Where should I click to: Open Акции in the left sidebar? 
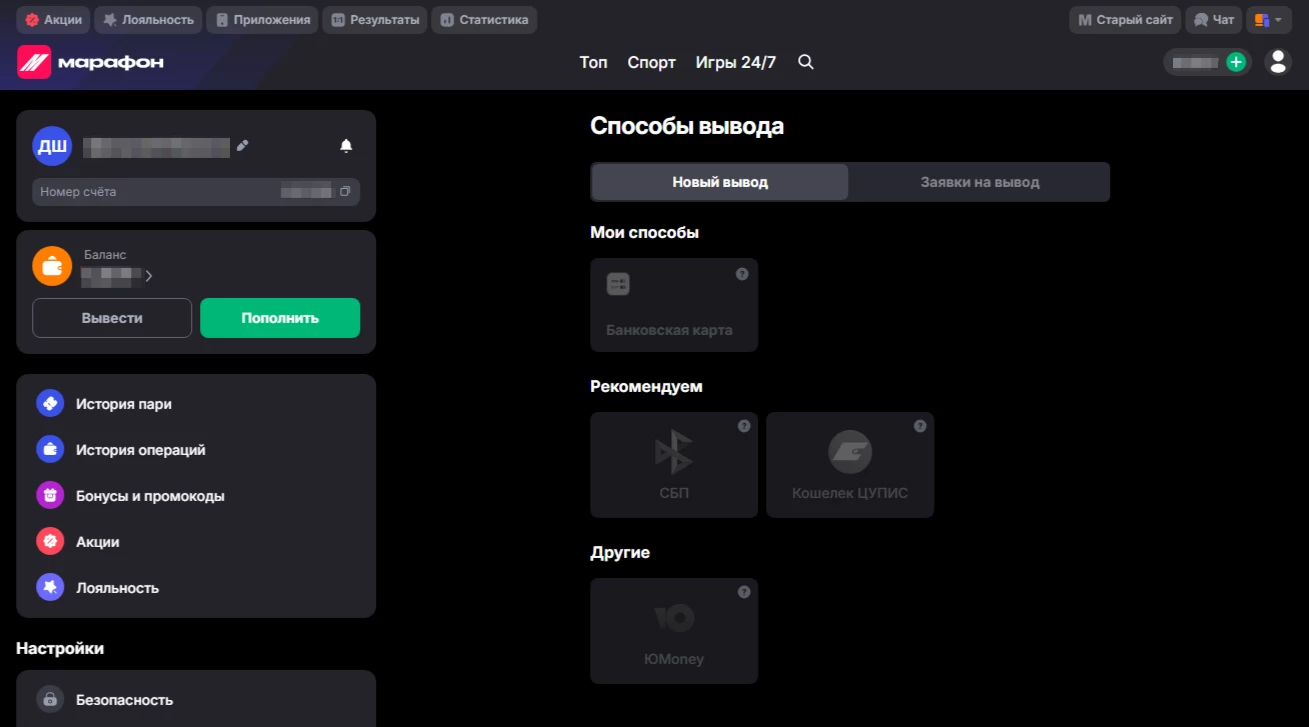(x=196, y=542)
